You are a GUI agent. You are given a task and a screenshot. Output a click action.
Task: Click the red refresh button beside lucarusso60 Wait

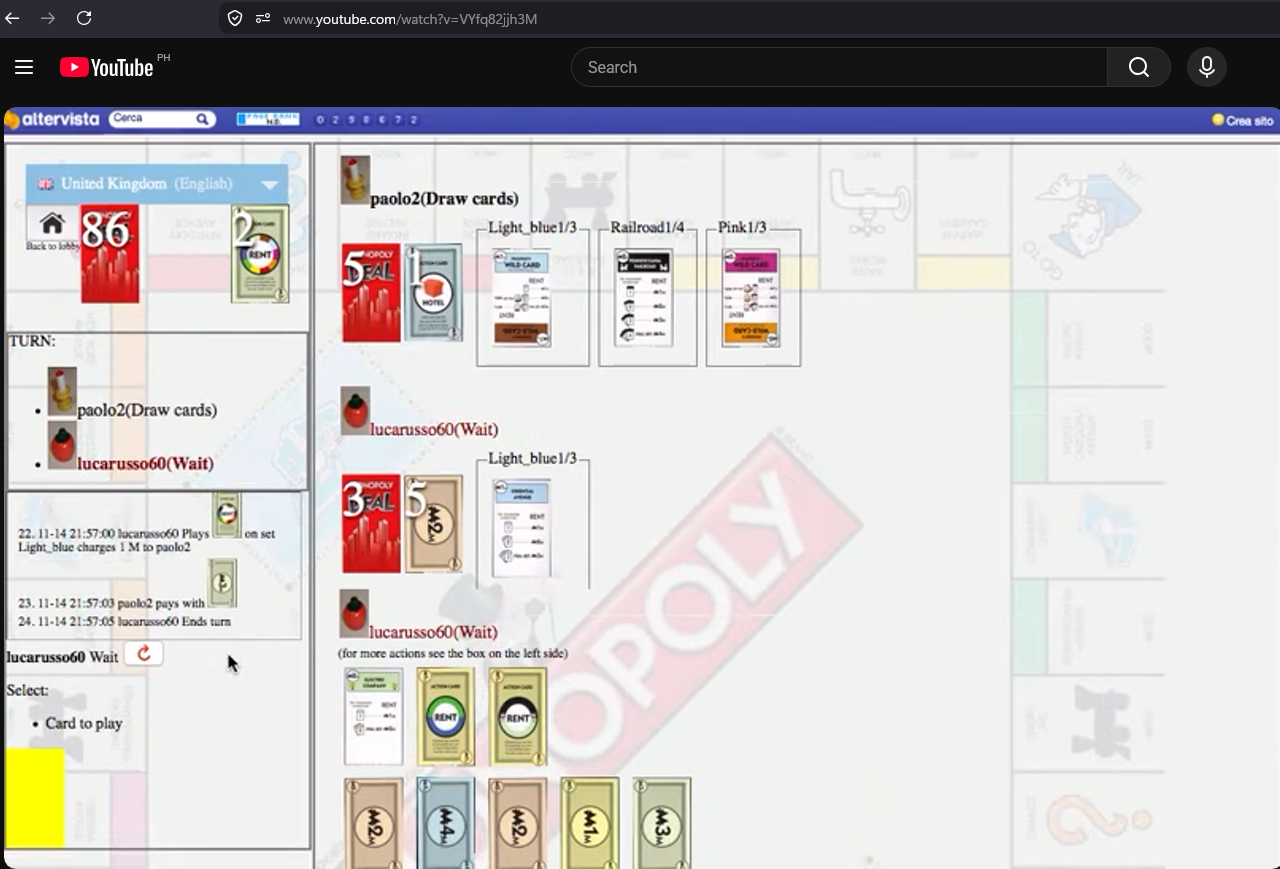pos(144,654)
